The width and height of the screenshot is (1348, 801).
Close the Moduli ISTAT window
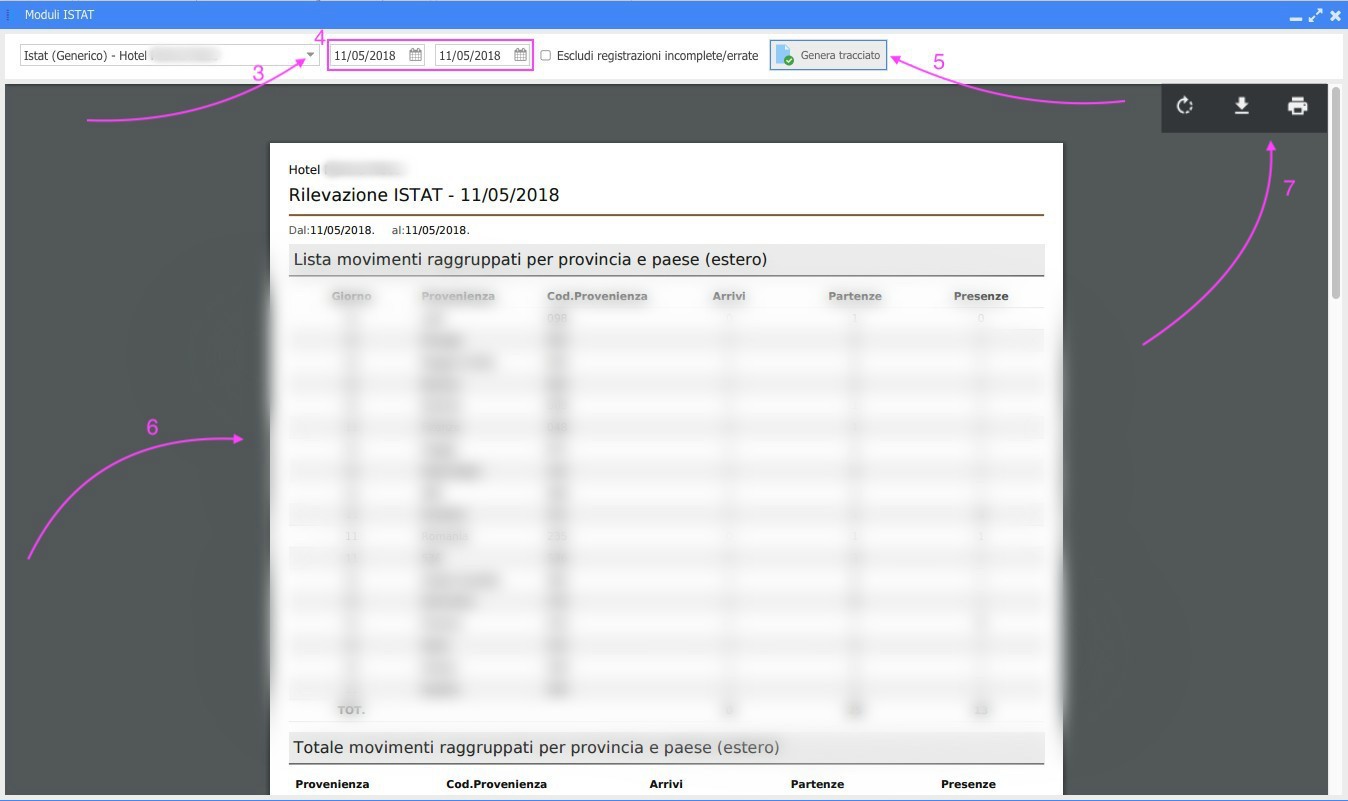[x=1335, y=15]
